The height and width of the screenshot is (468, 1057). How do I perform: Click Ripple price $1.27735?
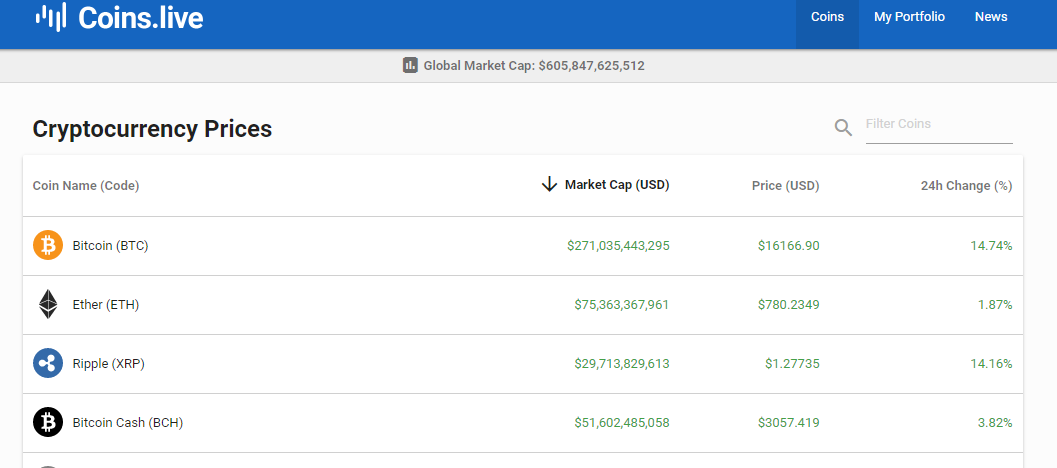[x=792, y=364]
